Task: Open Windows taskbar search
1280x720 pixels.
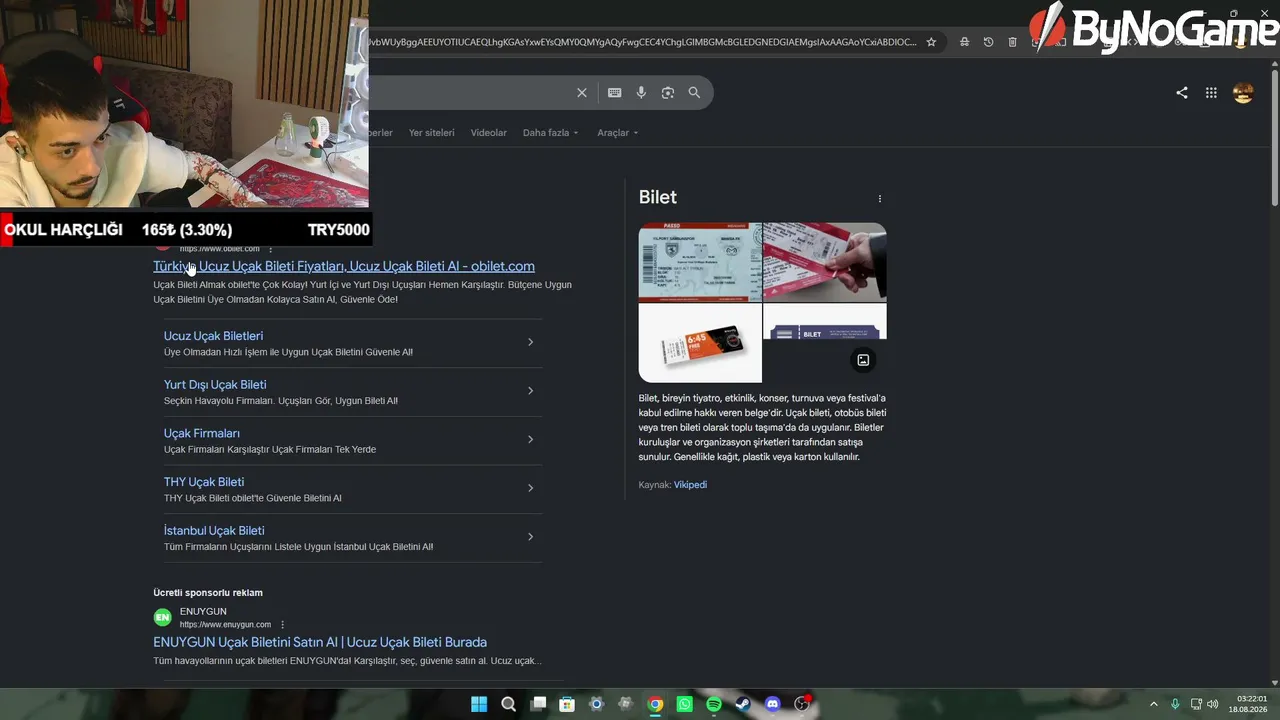Action: coord(508,704)
